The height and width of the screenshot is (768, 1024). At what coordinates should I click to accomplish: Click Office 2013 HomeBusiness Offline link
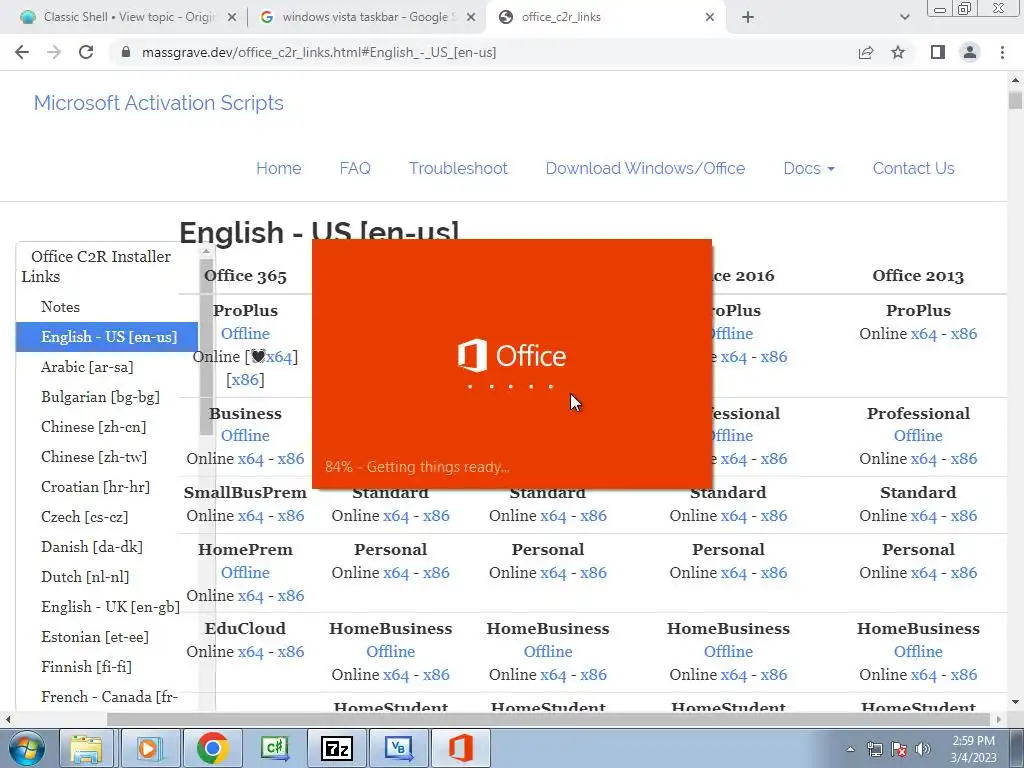click(x=918, y=652)
